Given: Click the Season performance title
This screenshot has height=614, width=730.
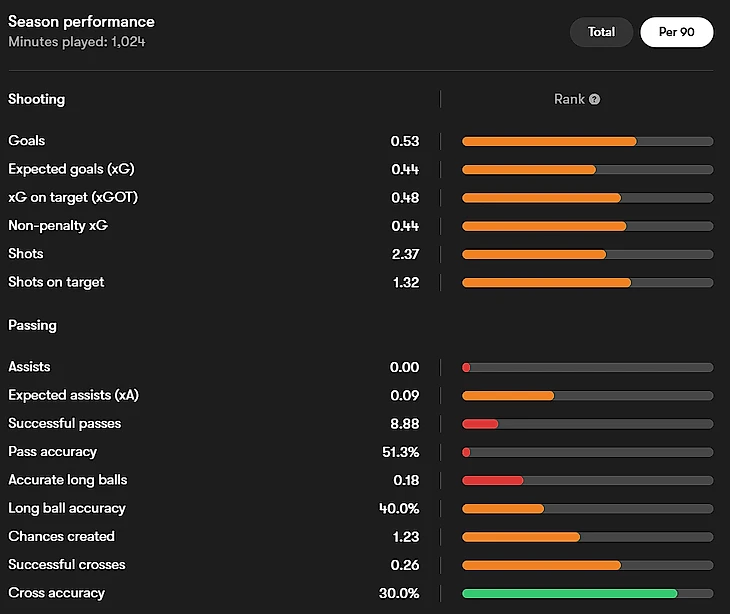Looking at the screenshot, I should point(81,21).
